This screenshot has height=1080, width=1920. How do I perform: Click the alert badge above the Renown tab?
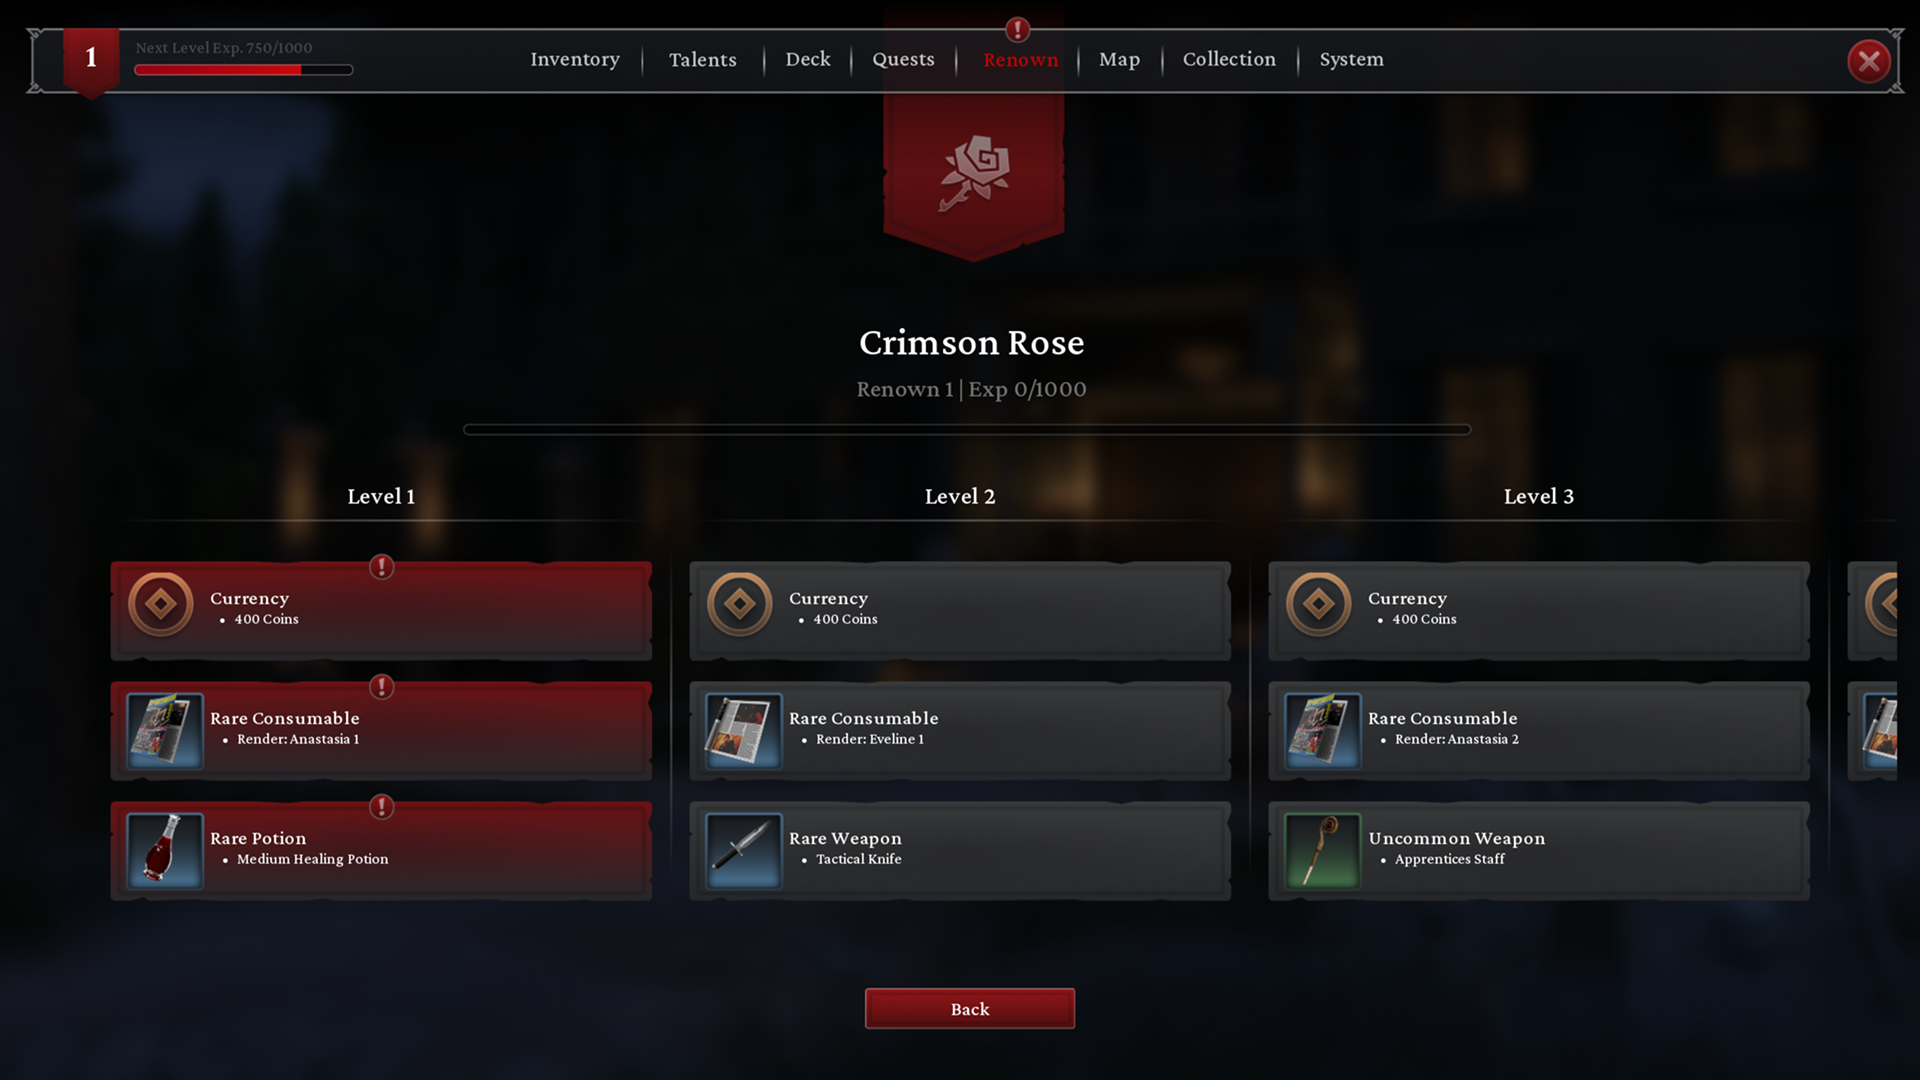(x=1018, y=29)
